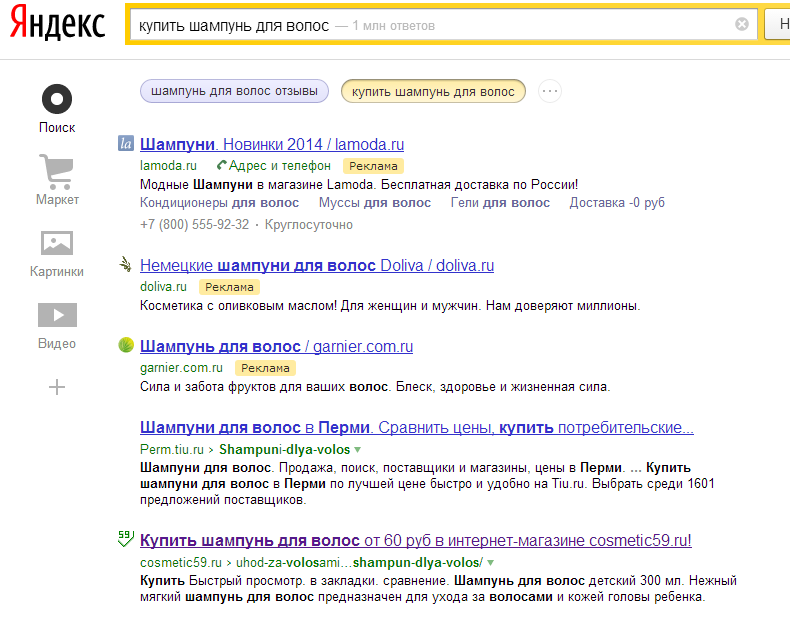Click the 1 млн ответов result count

coord(393,26)
